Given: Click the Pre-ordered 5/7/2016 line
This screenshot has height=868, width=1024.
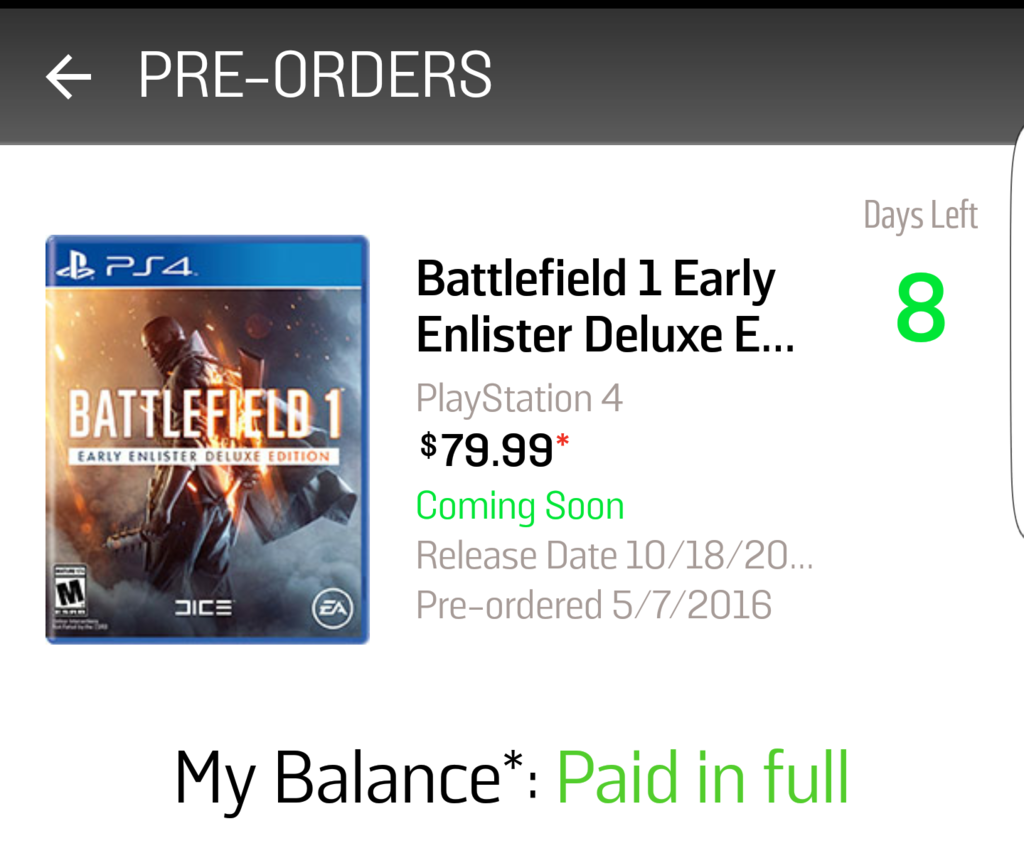Looking at the screenshot, I should [x=594, y=605].
